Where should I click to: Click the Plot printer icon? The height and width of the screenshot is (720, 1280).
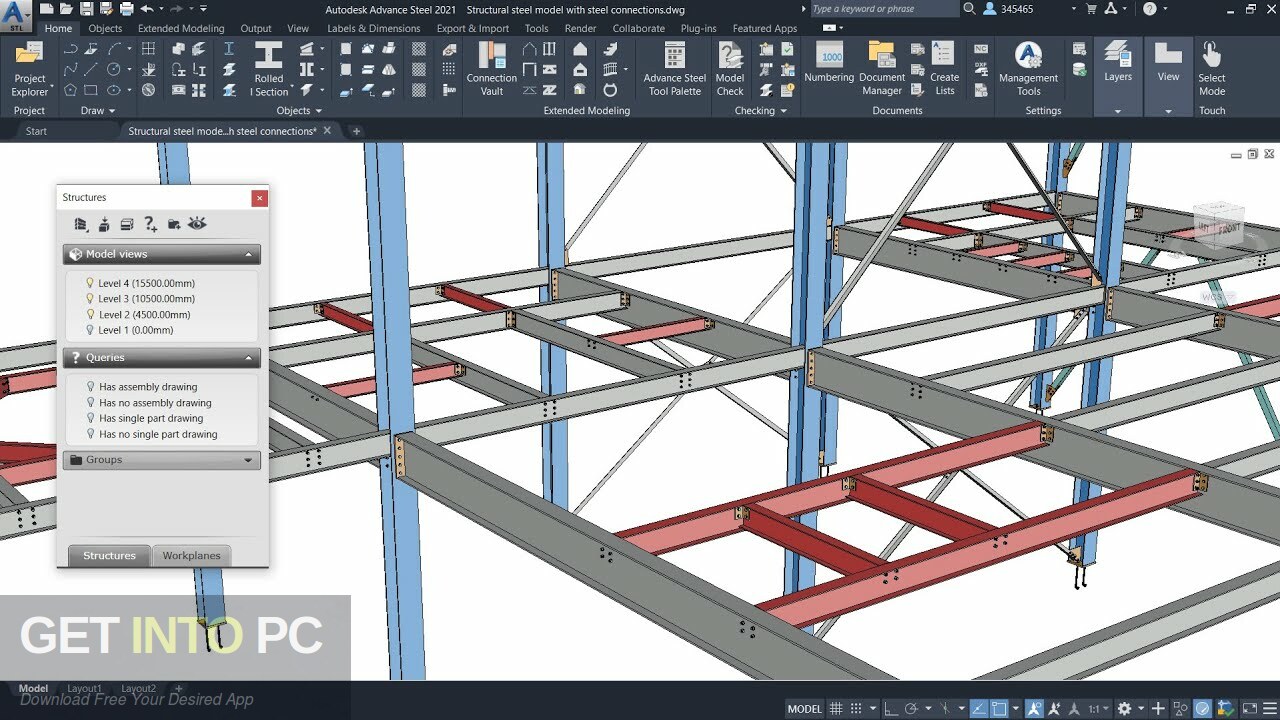126,9
